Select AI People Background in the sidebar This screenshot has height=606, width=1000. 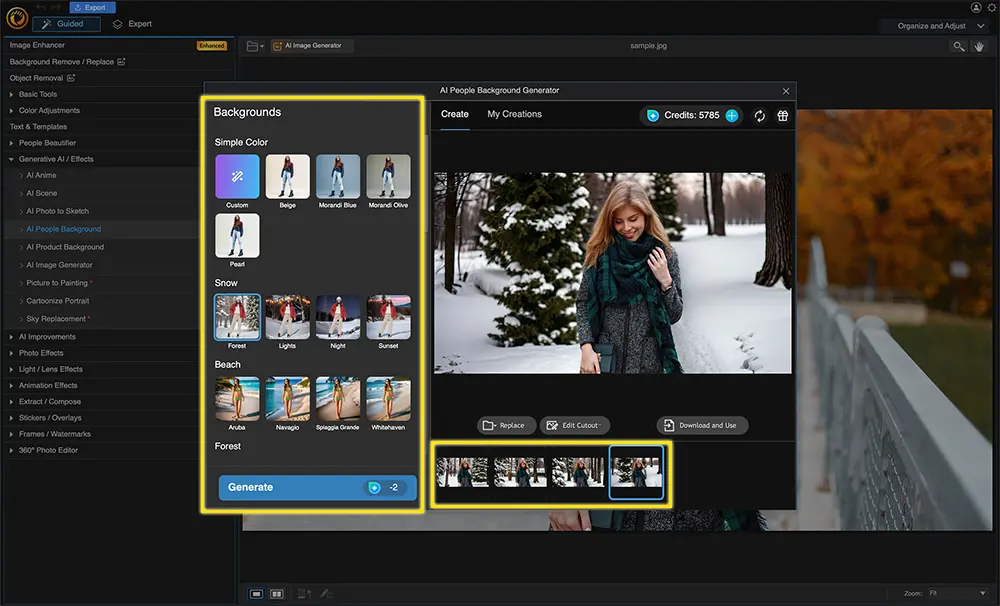(x=62, y=229)
